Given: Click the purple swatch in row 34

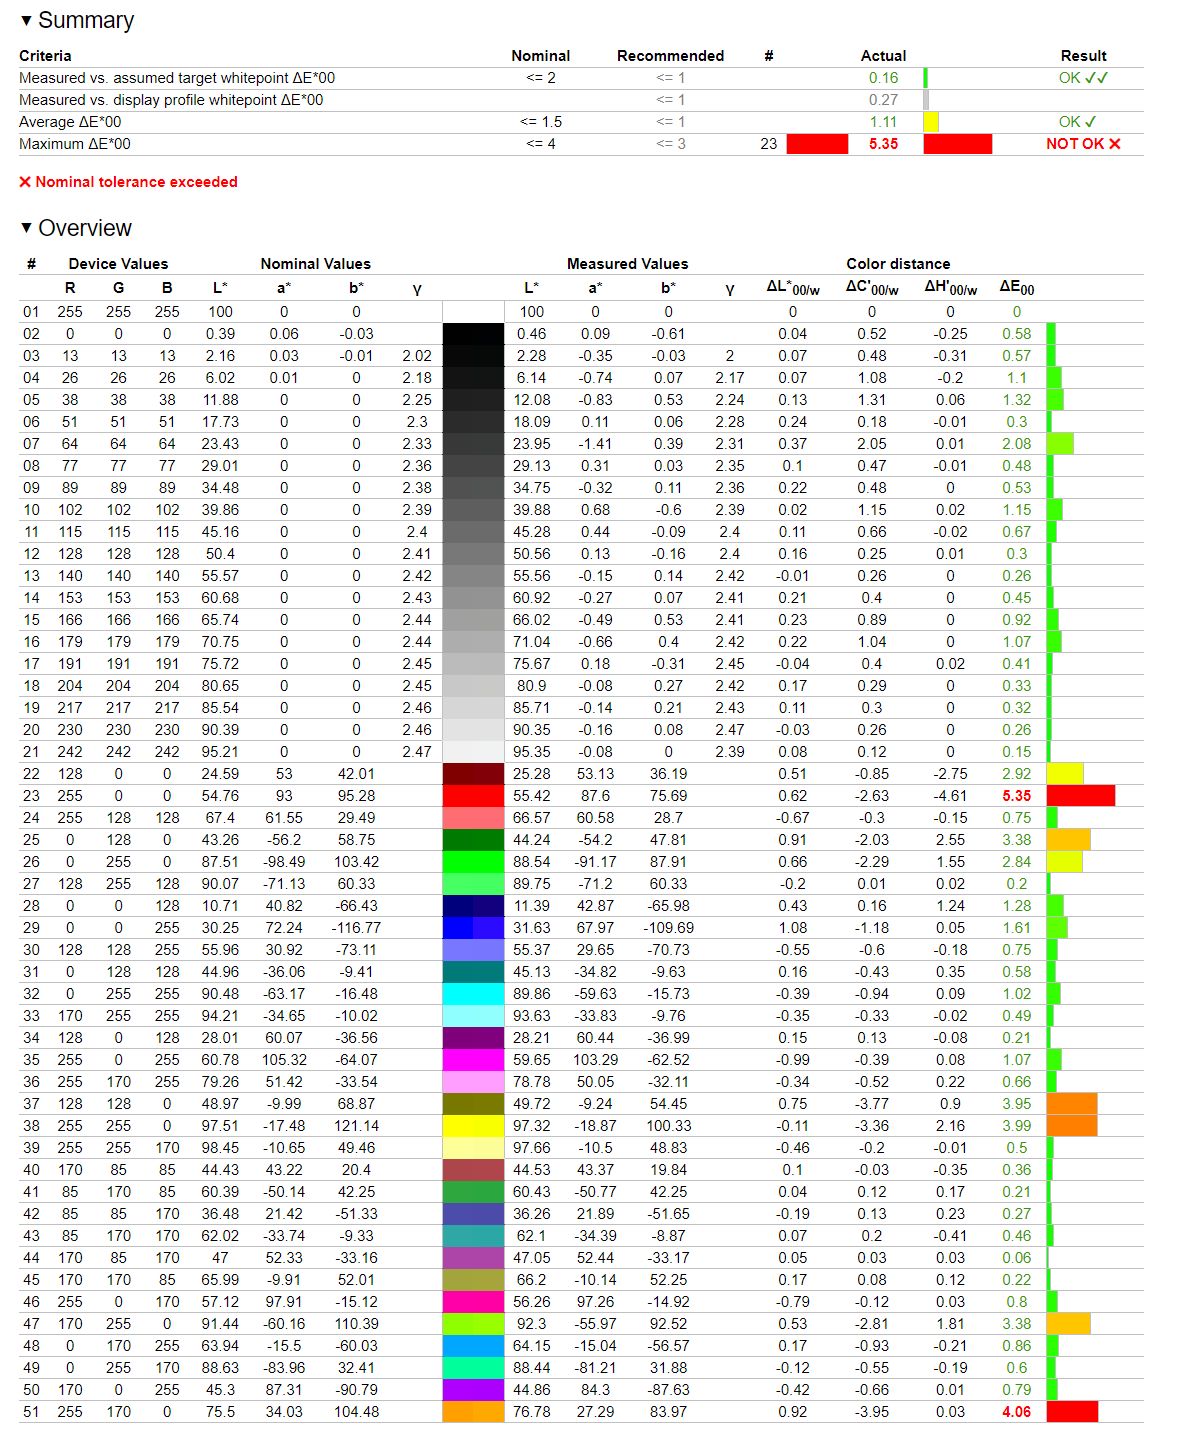Looking at the screenshot, I should pyautogui.click(x=473, y=1038).
